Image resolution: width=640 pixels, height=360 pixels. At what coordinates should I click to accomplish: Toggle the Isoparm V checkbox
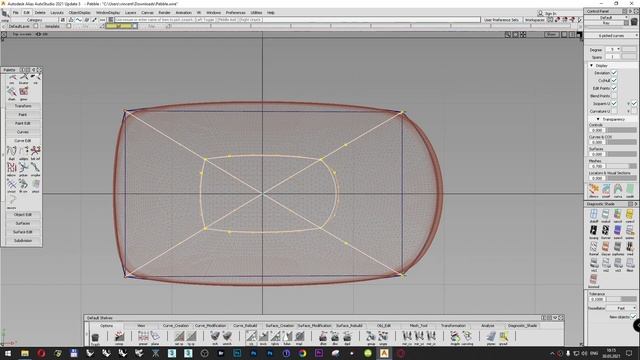pos(634,103)
